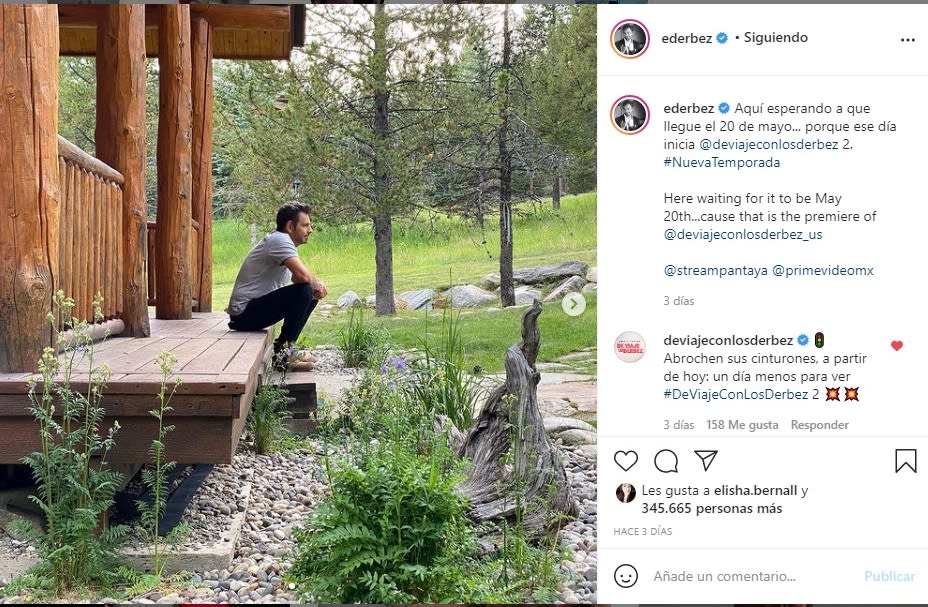The width and height of the screenshot is (928, 607).
Task: Open the comment bubble icon
Action: point(666,461)
